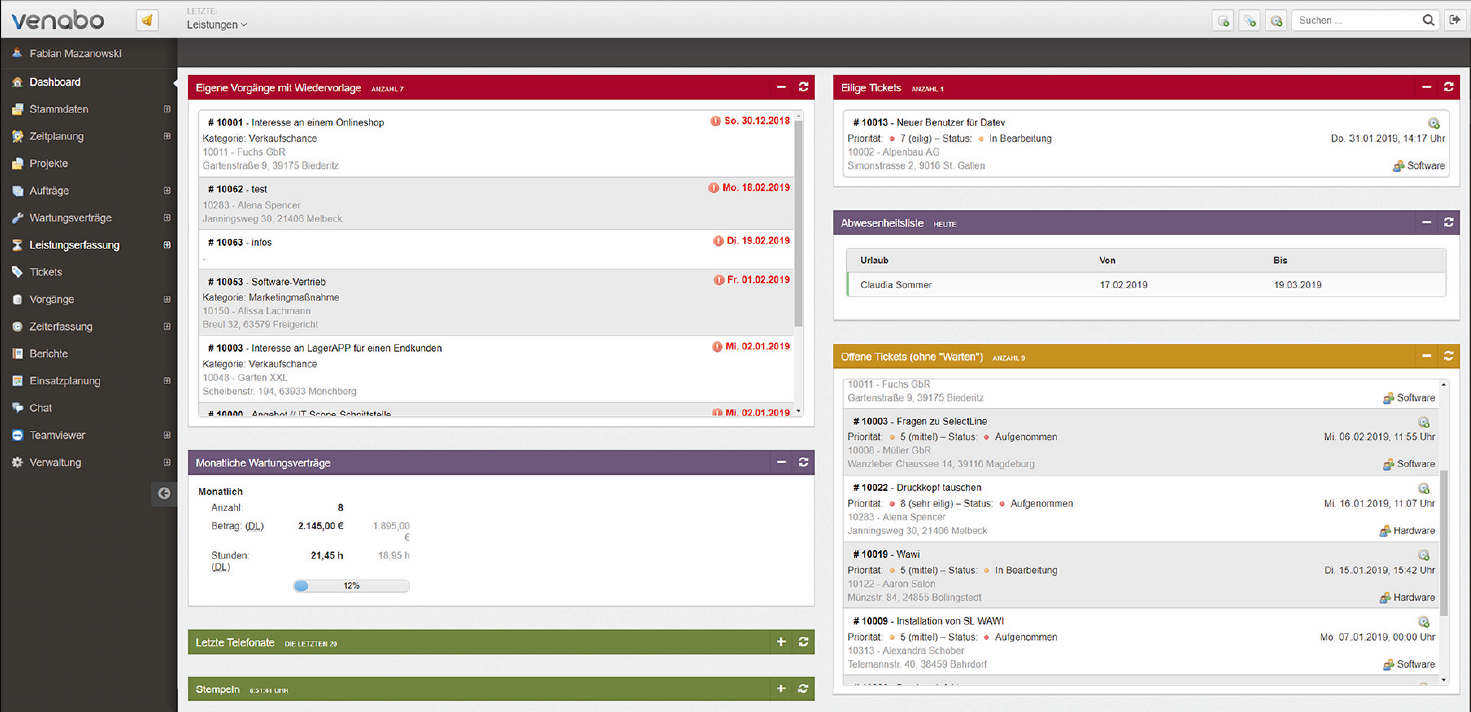Image resolution: width=1471 pixels, height=712 pixels.
Task: Click the logout icon in top bar
Action: click(x=1455, y=20)
